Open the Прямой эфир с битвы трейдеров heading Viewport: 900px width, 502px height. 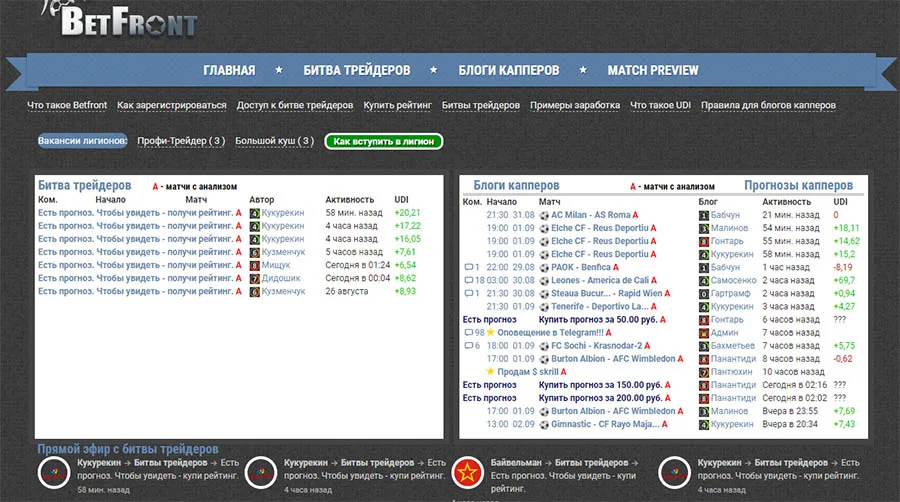128,449
